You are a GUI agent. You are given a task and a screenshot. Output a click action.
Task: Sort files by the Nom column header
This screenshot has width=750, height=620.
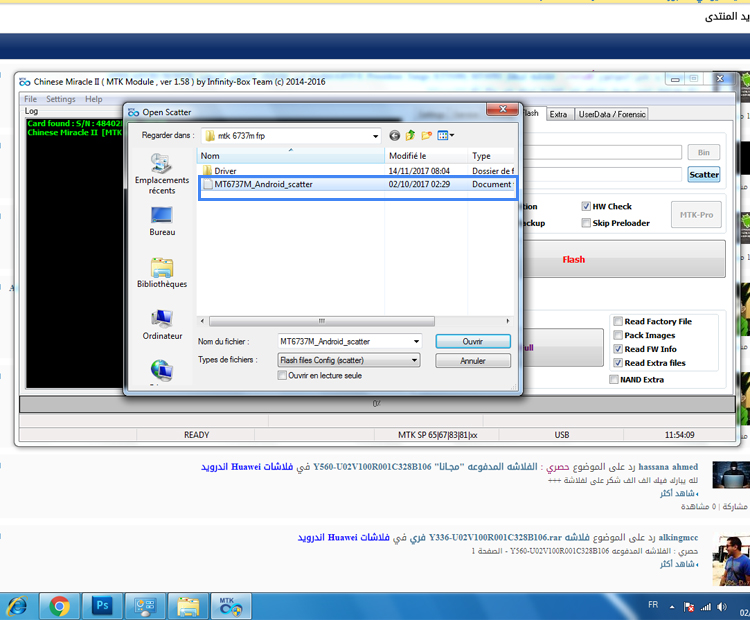(x=290, y=156)
